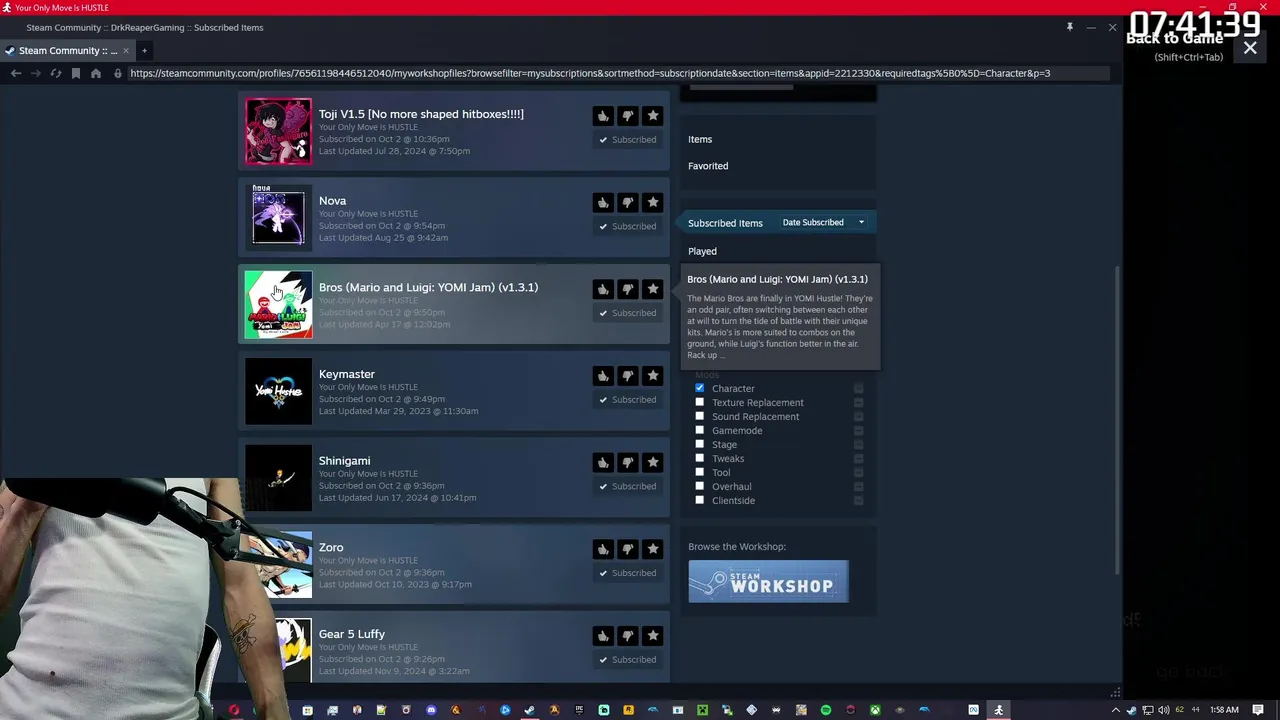The image size is (1280, 720).
Task: Rate Keymaster thumbs up
Action: pyautogui.click(x=603, y=376)
